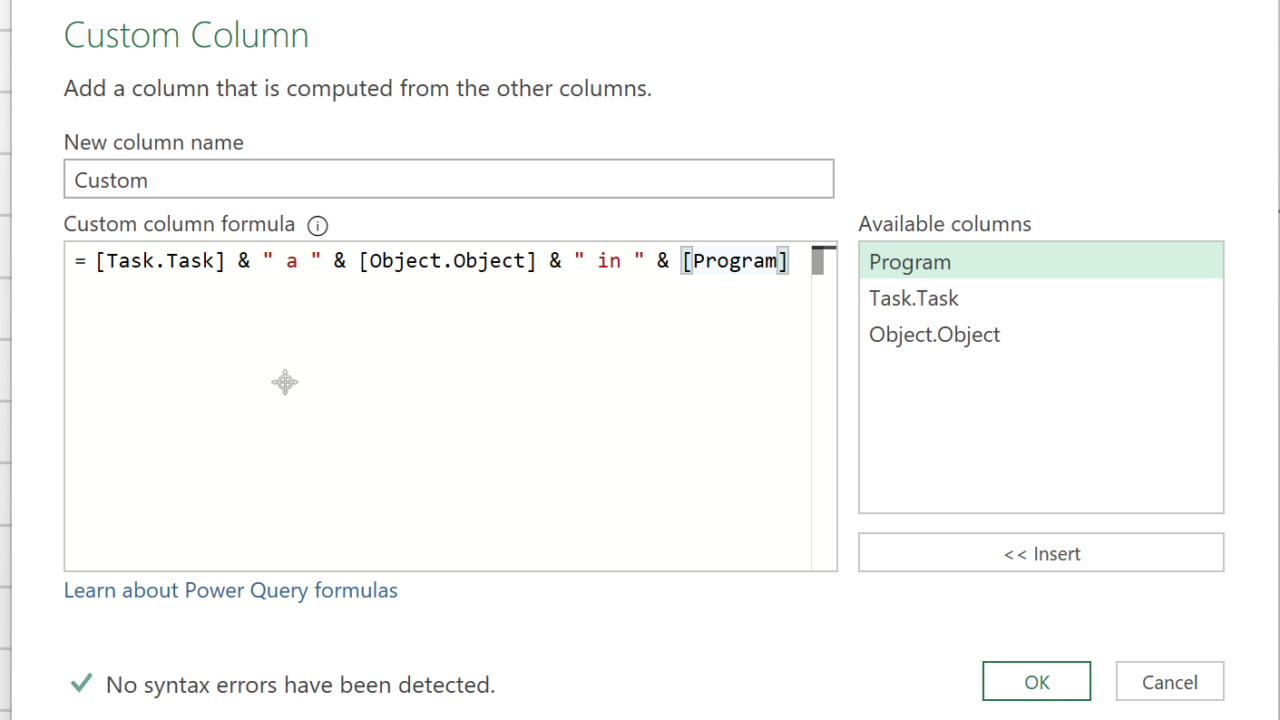
Task: Place cursor on [Task.Task] in the formula
Action: coord(160,261)
